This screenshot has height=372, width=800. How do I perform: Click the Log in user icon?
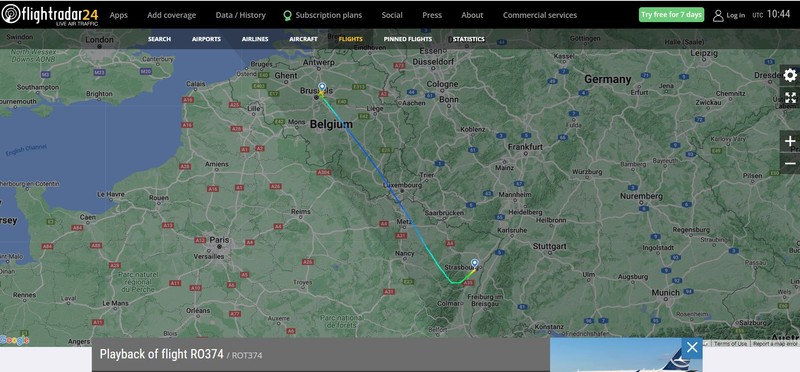[x=718, y=15]
